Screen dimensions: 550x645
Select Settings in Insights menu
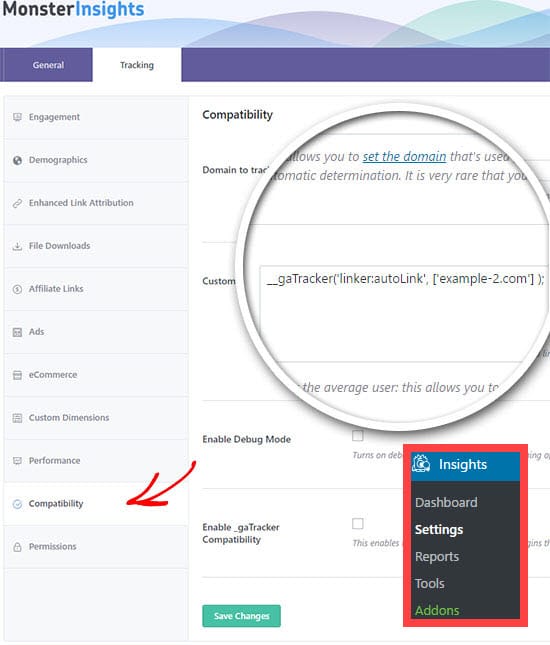[x=439, y=530]
